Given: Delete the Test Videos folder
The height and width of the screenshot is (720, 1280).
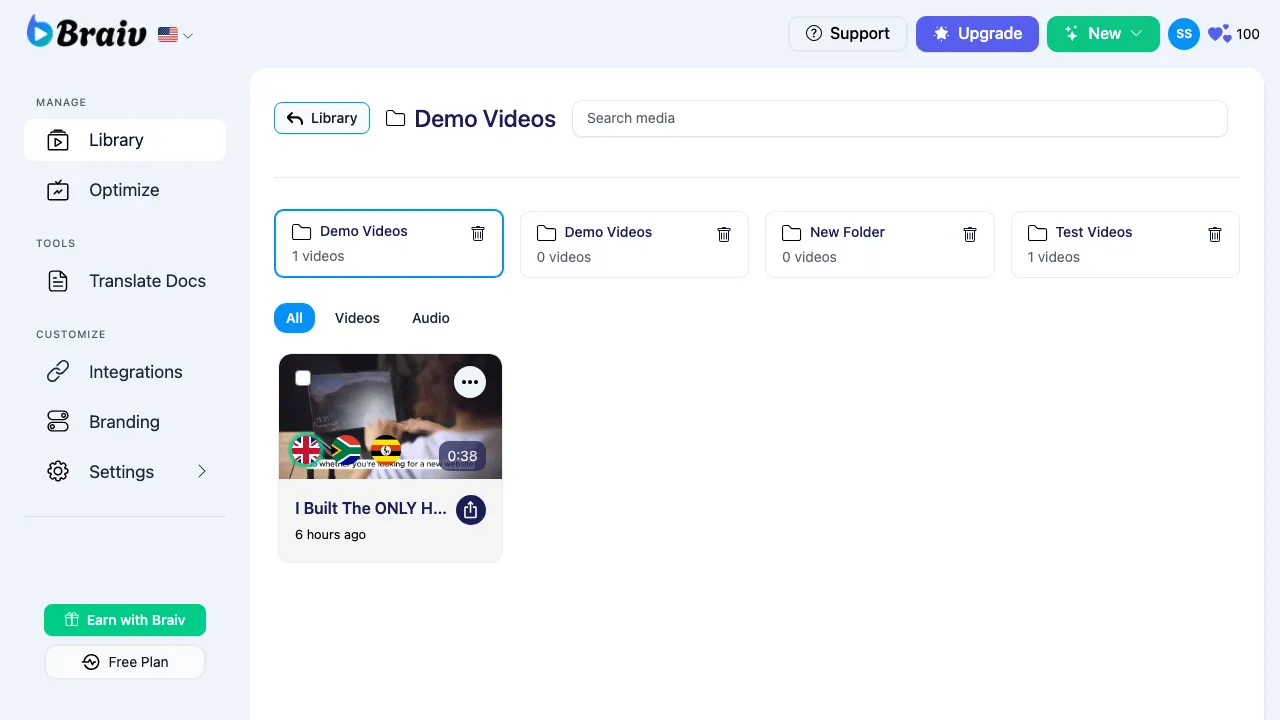Looking at the screenshot, I should (1215, 234).
